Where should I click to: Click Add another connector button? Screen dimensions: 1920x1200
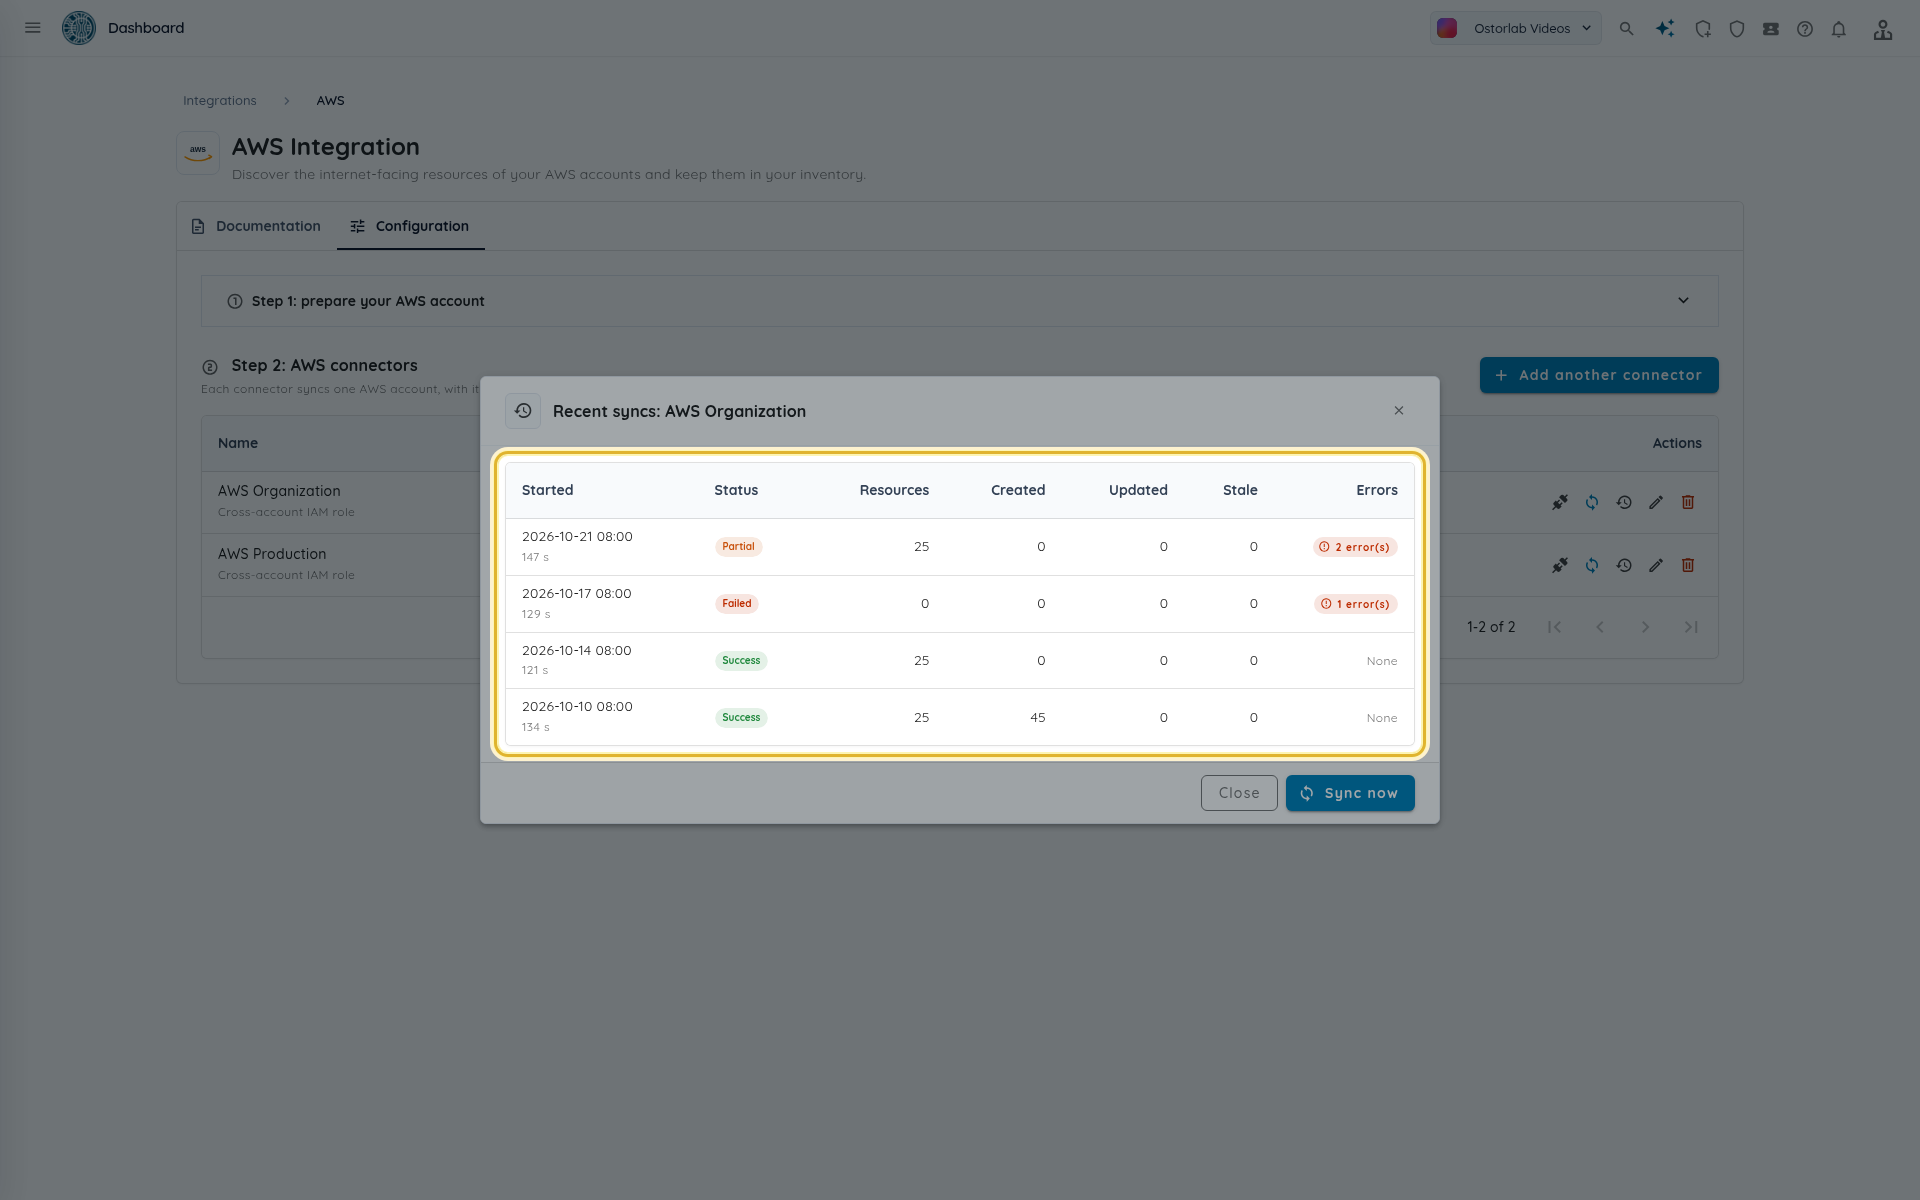click(x=1599, y=375)
